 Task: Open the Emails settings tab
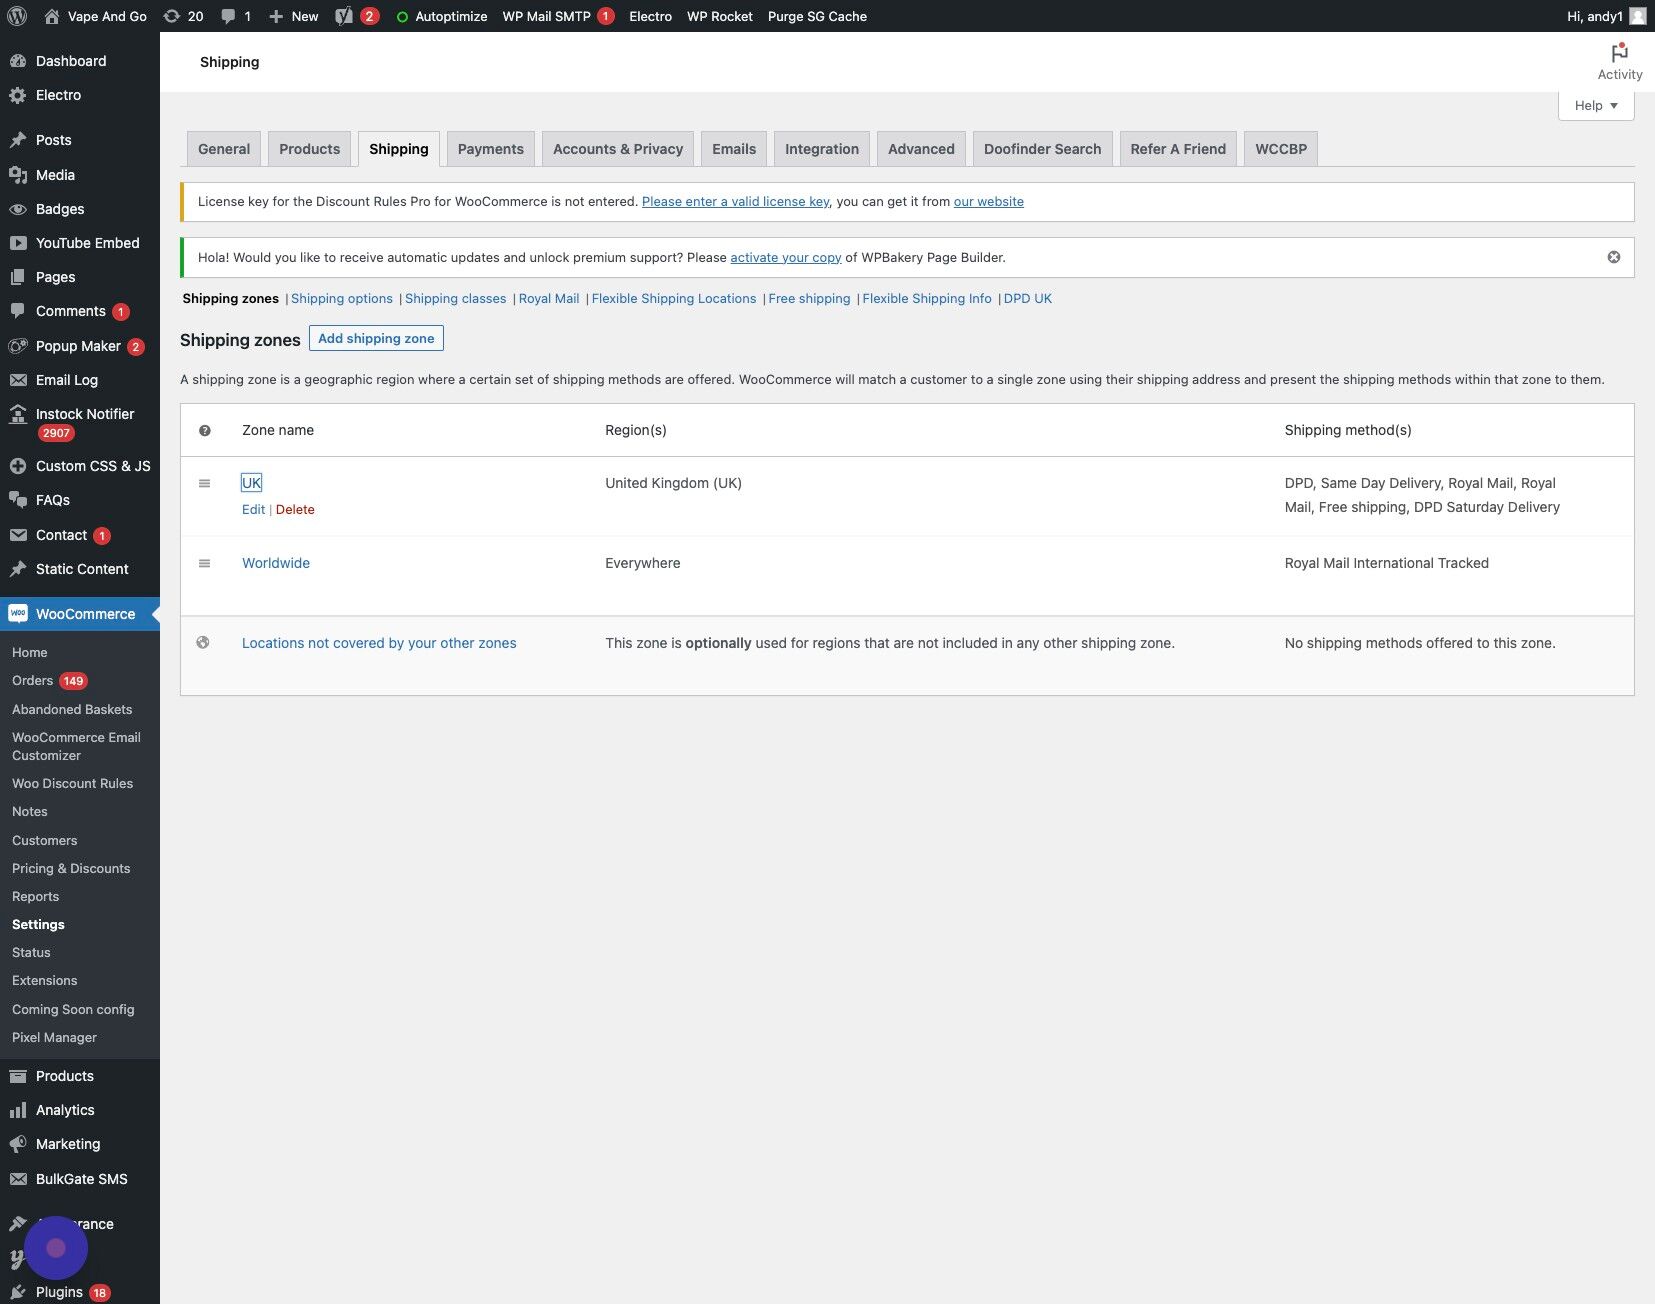pos(734,149)
